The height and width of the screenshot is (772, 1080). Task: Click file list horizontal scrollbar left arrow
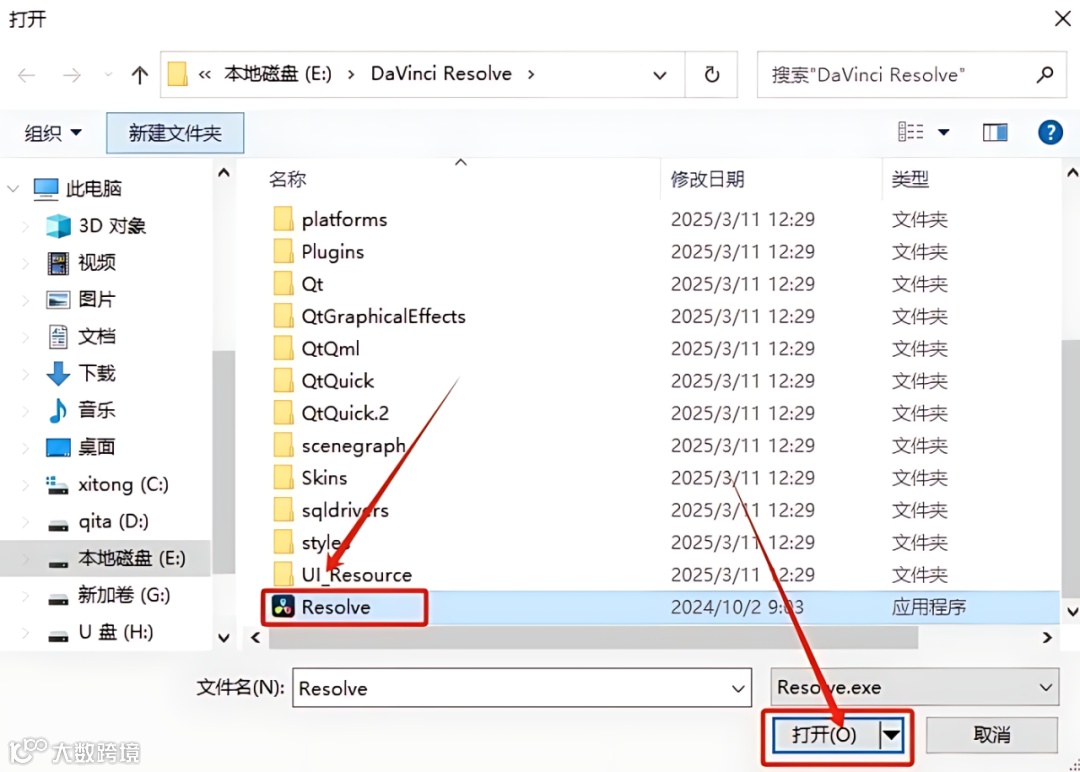256,638
